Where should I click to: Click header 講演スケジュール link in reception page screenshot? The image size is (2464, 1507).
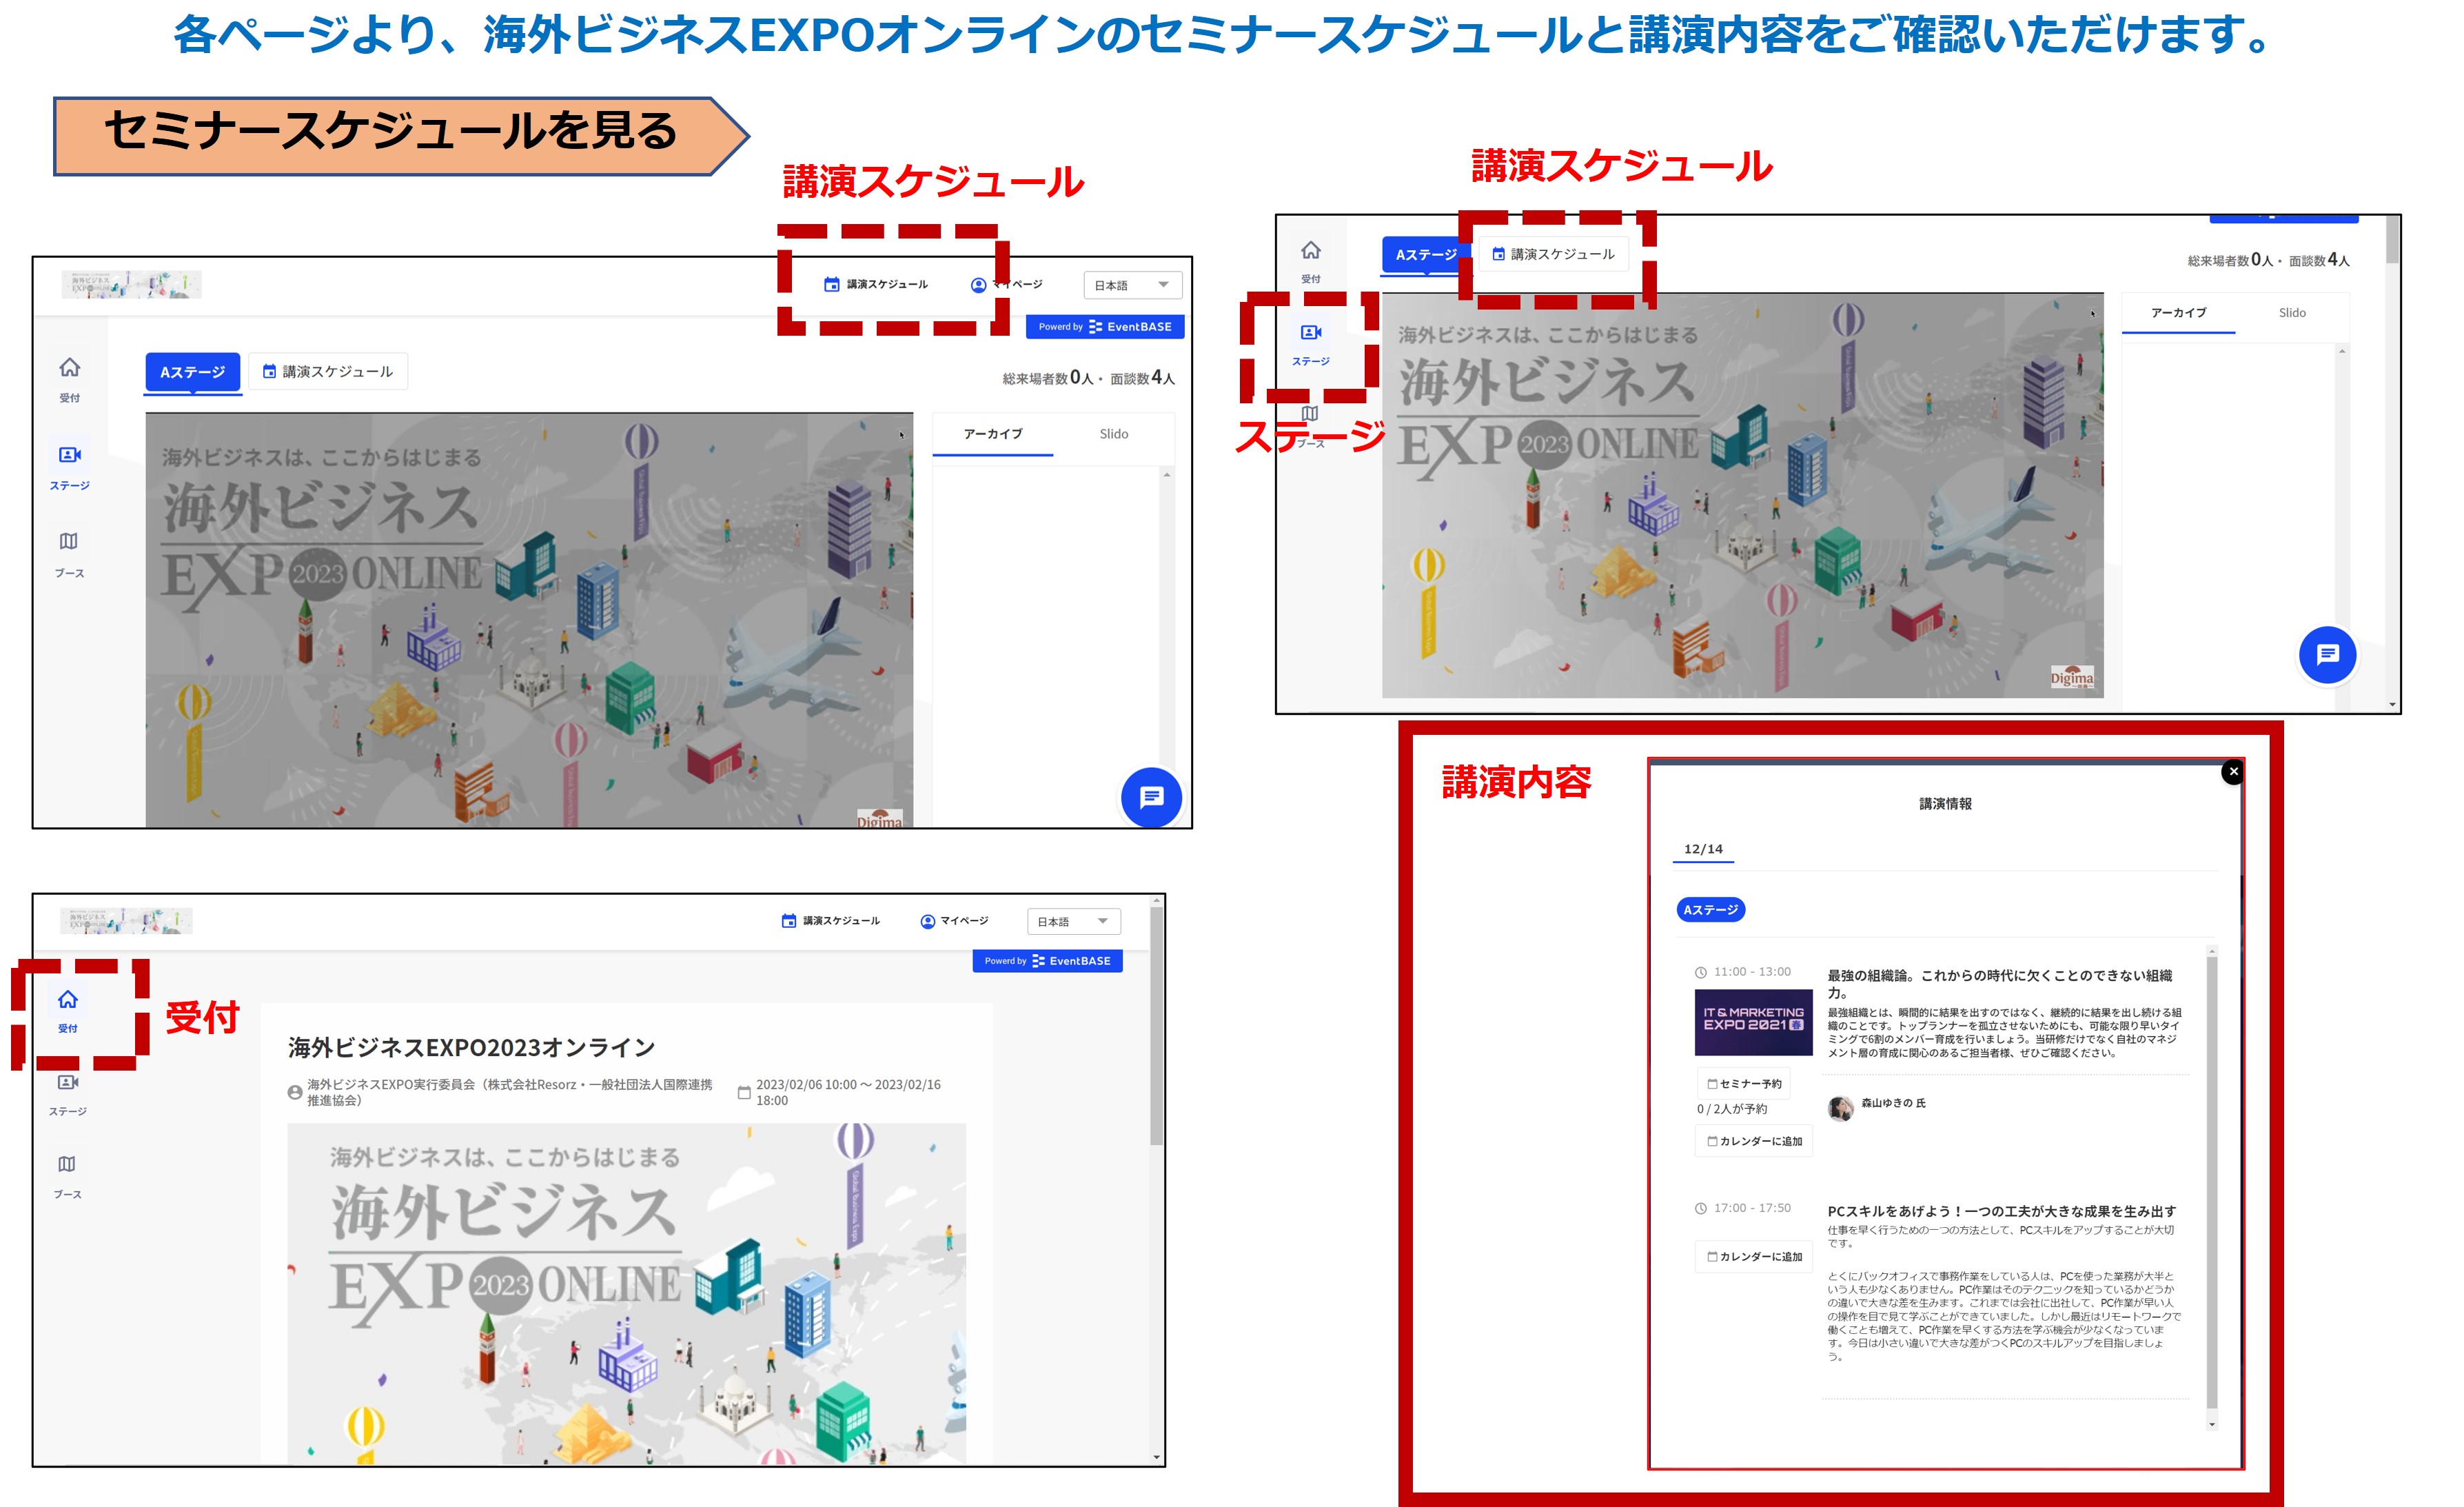point(830,920)
